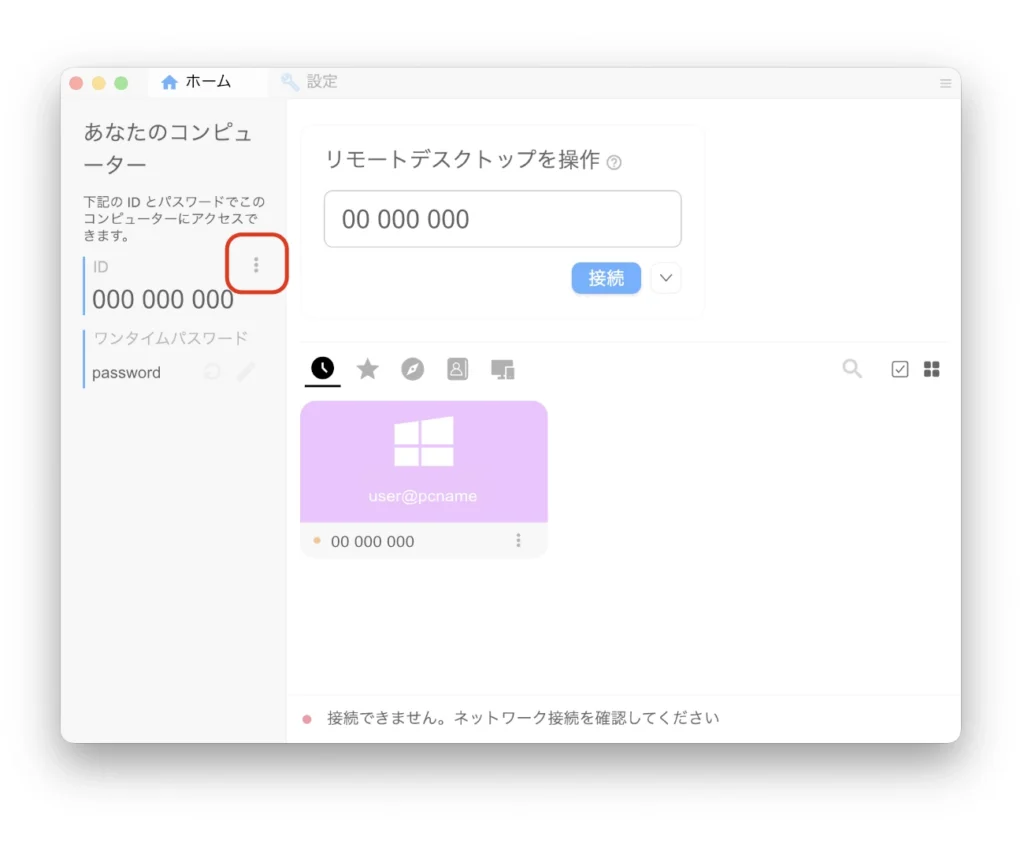The image size is (1024, 851).
Task: Open the address book icon
Action: point(457,369)
